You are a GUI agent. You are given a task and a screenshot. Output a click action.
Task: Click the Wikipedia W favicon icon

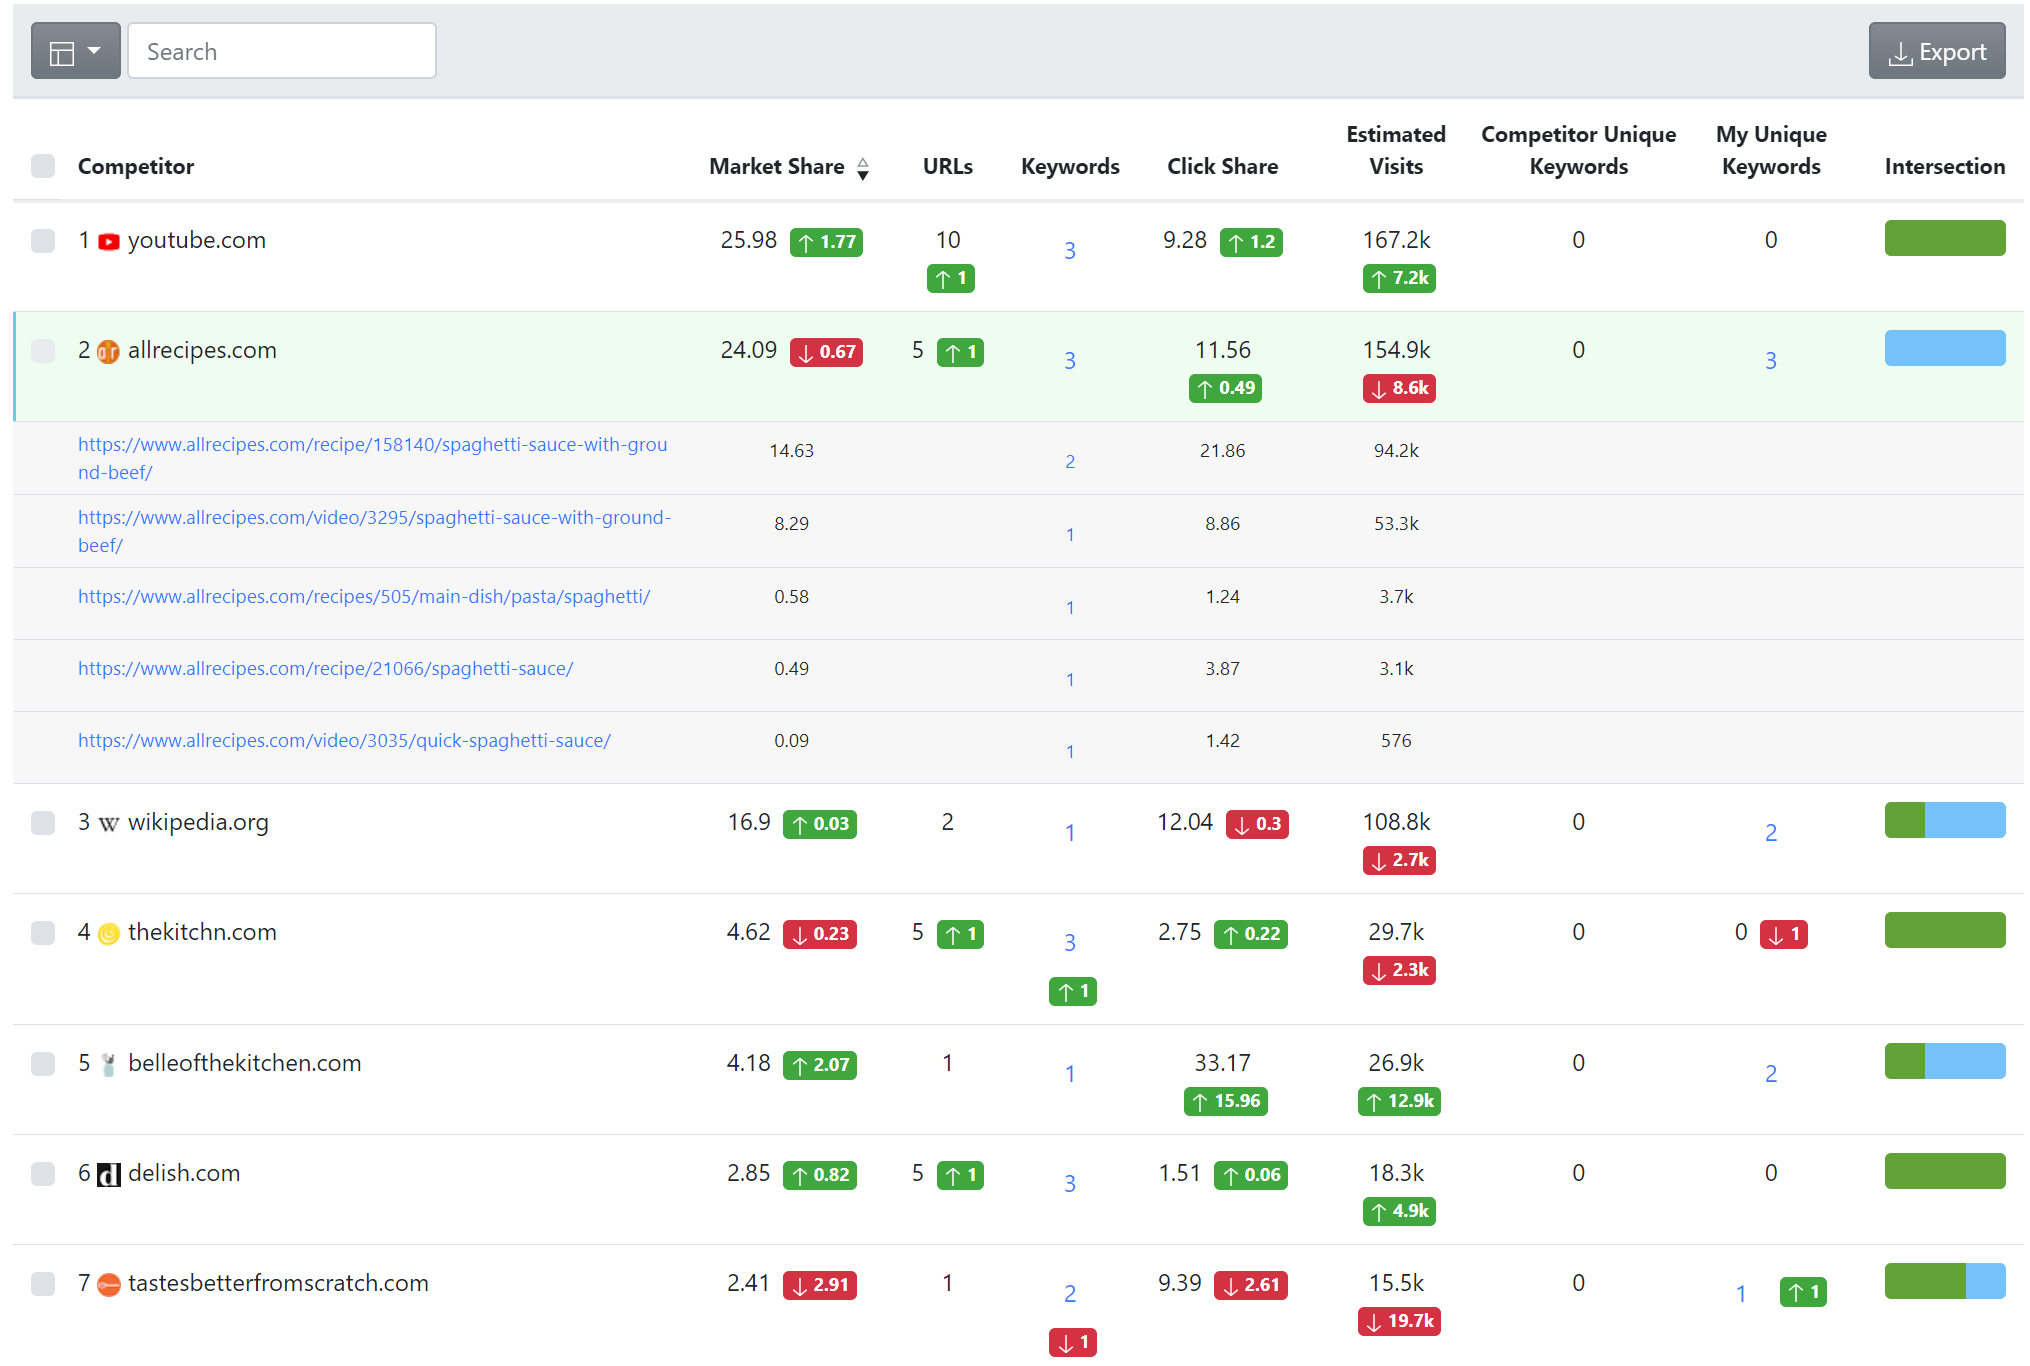coord(109,823)
